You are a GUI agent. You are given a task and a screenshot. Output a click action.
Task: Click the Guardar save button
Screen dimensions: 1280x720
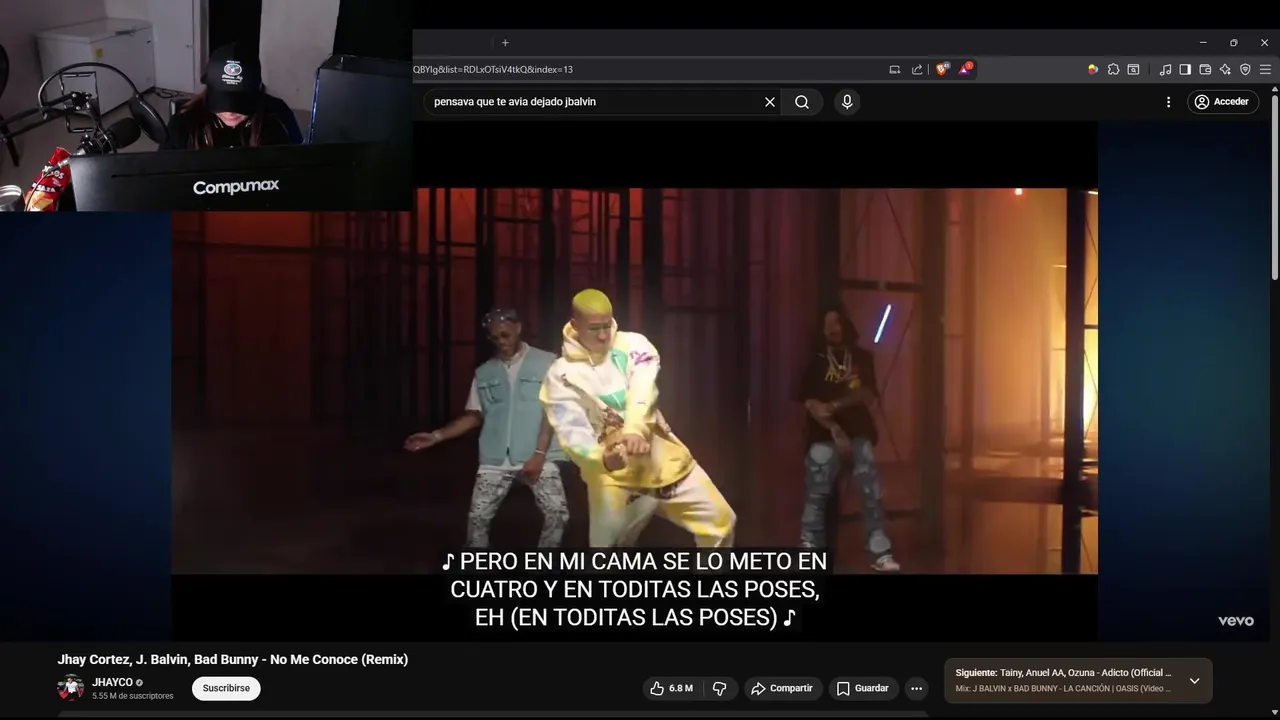(x=863, y=688)
